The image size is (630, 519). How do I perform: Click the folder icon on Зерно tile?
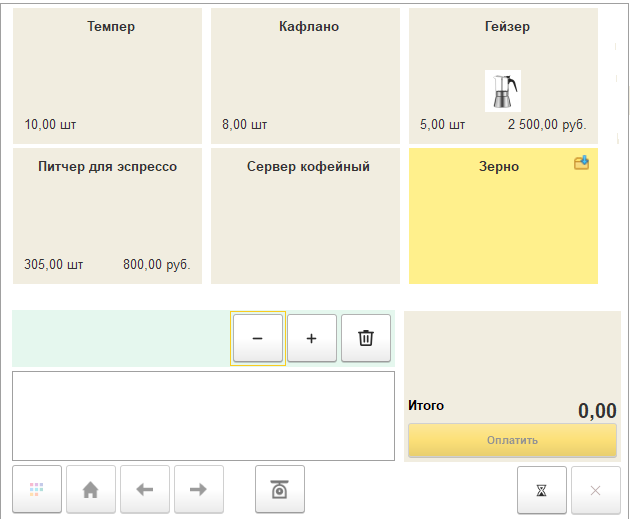(x=581, y=162)
